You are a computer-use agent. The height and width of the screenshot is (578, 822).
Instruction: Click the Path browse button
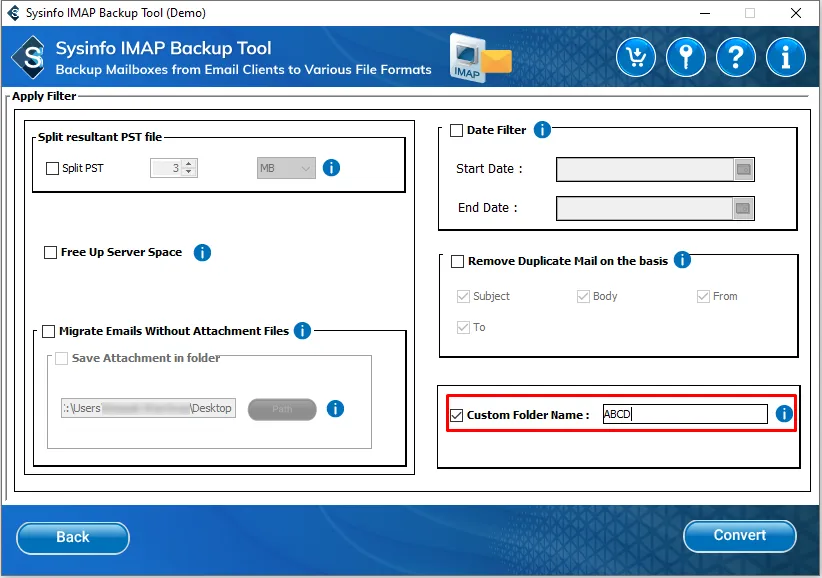click(282, 409)
